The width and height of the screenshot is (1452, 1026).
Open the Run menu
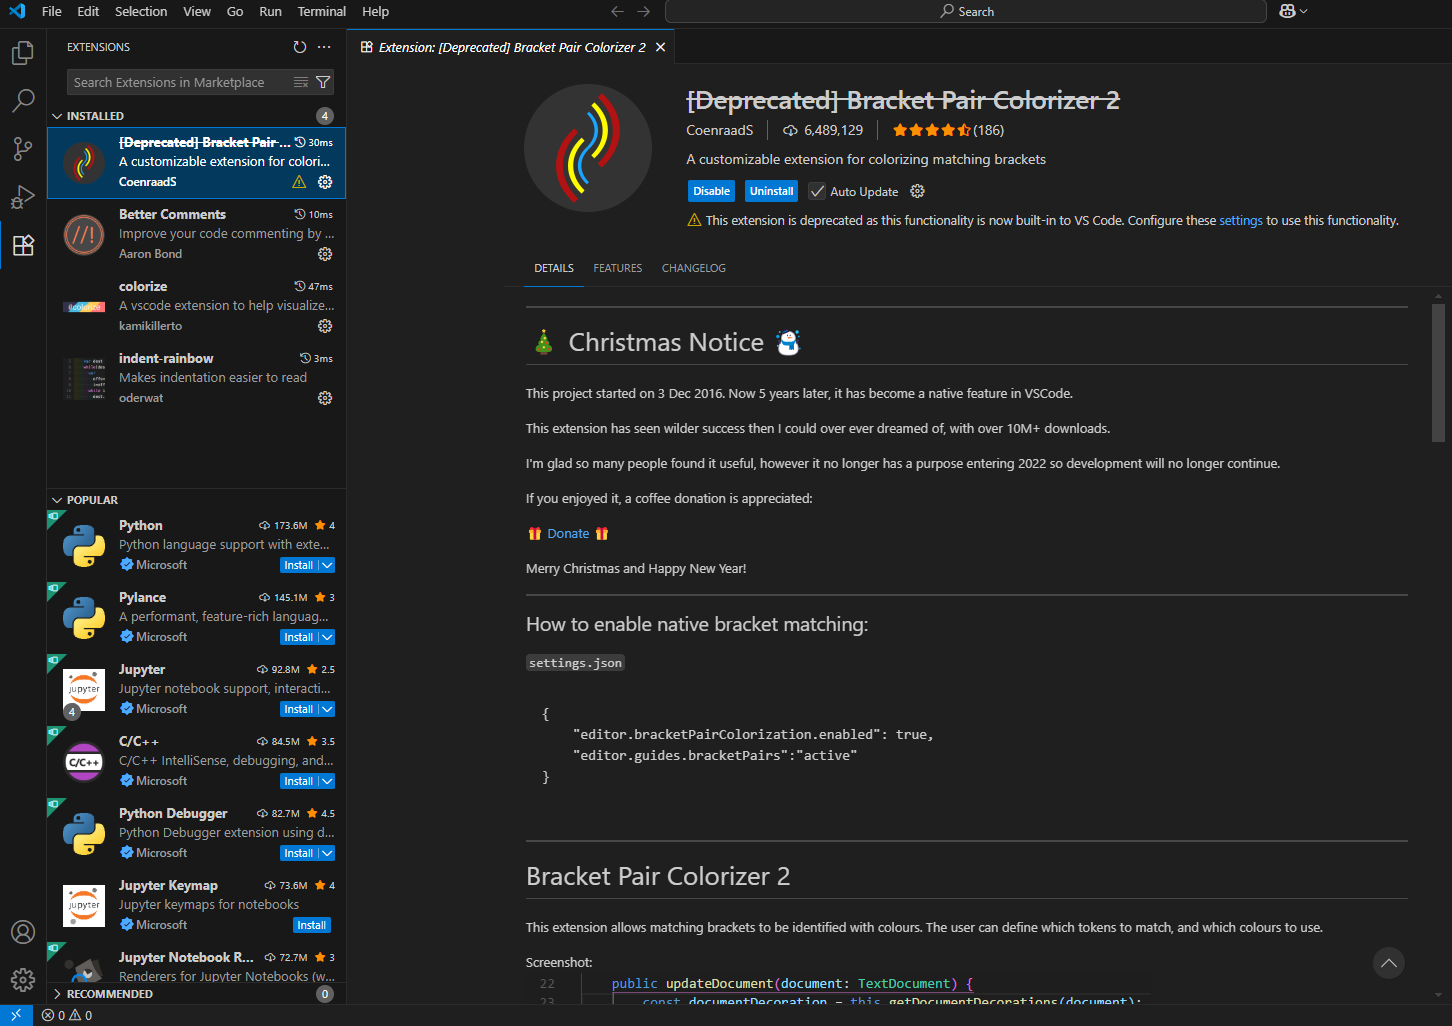[270, 11]
